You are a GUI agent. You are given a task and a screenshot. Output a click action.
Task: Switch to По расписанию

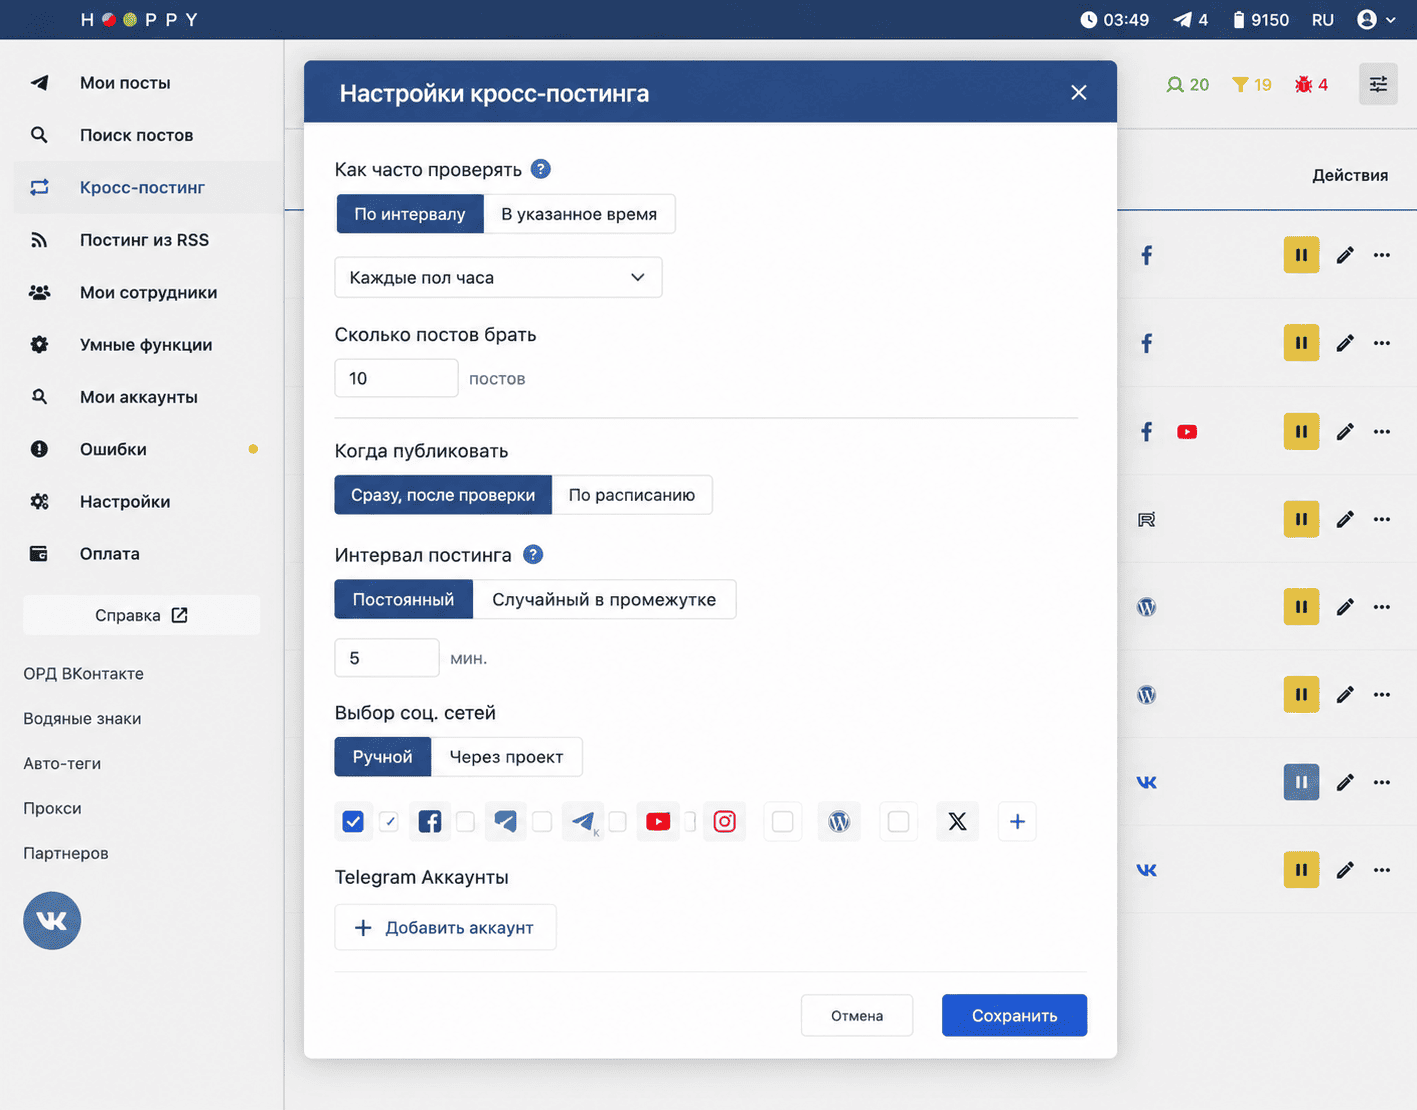pyautogui.click(x=632, y=495)
